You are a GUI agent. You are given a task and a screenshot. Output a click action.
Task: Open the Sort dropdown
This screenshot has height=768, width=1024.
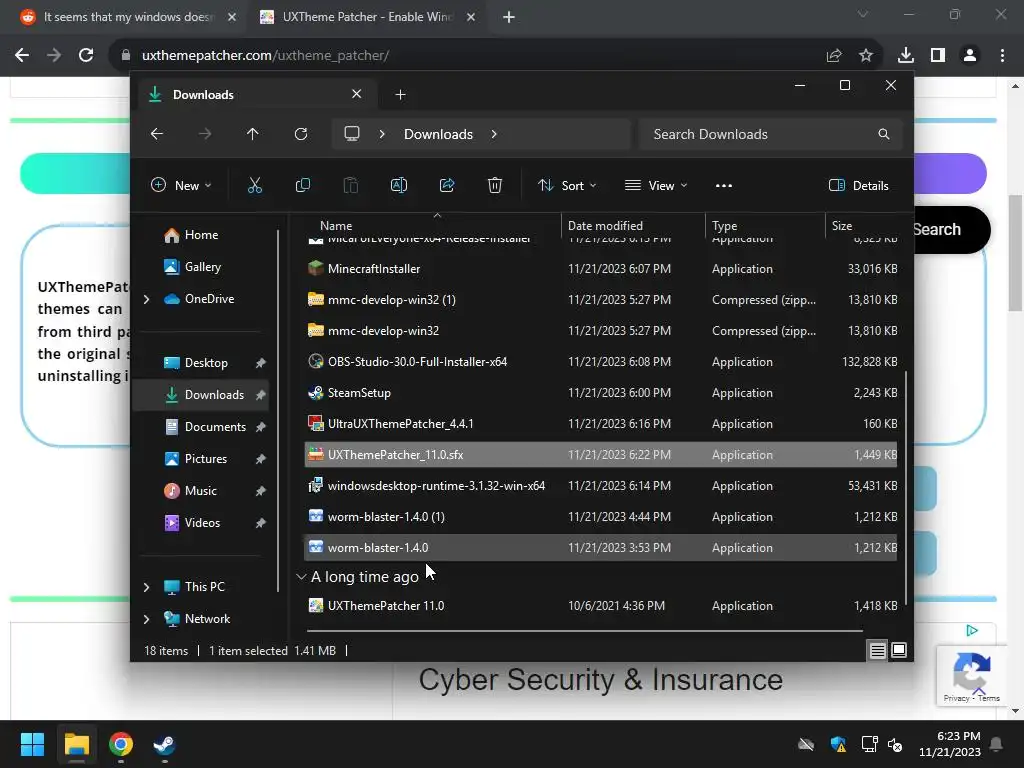pos(567,185)
